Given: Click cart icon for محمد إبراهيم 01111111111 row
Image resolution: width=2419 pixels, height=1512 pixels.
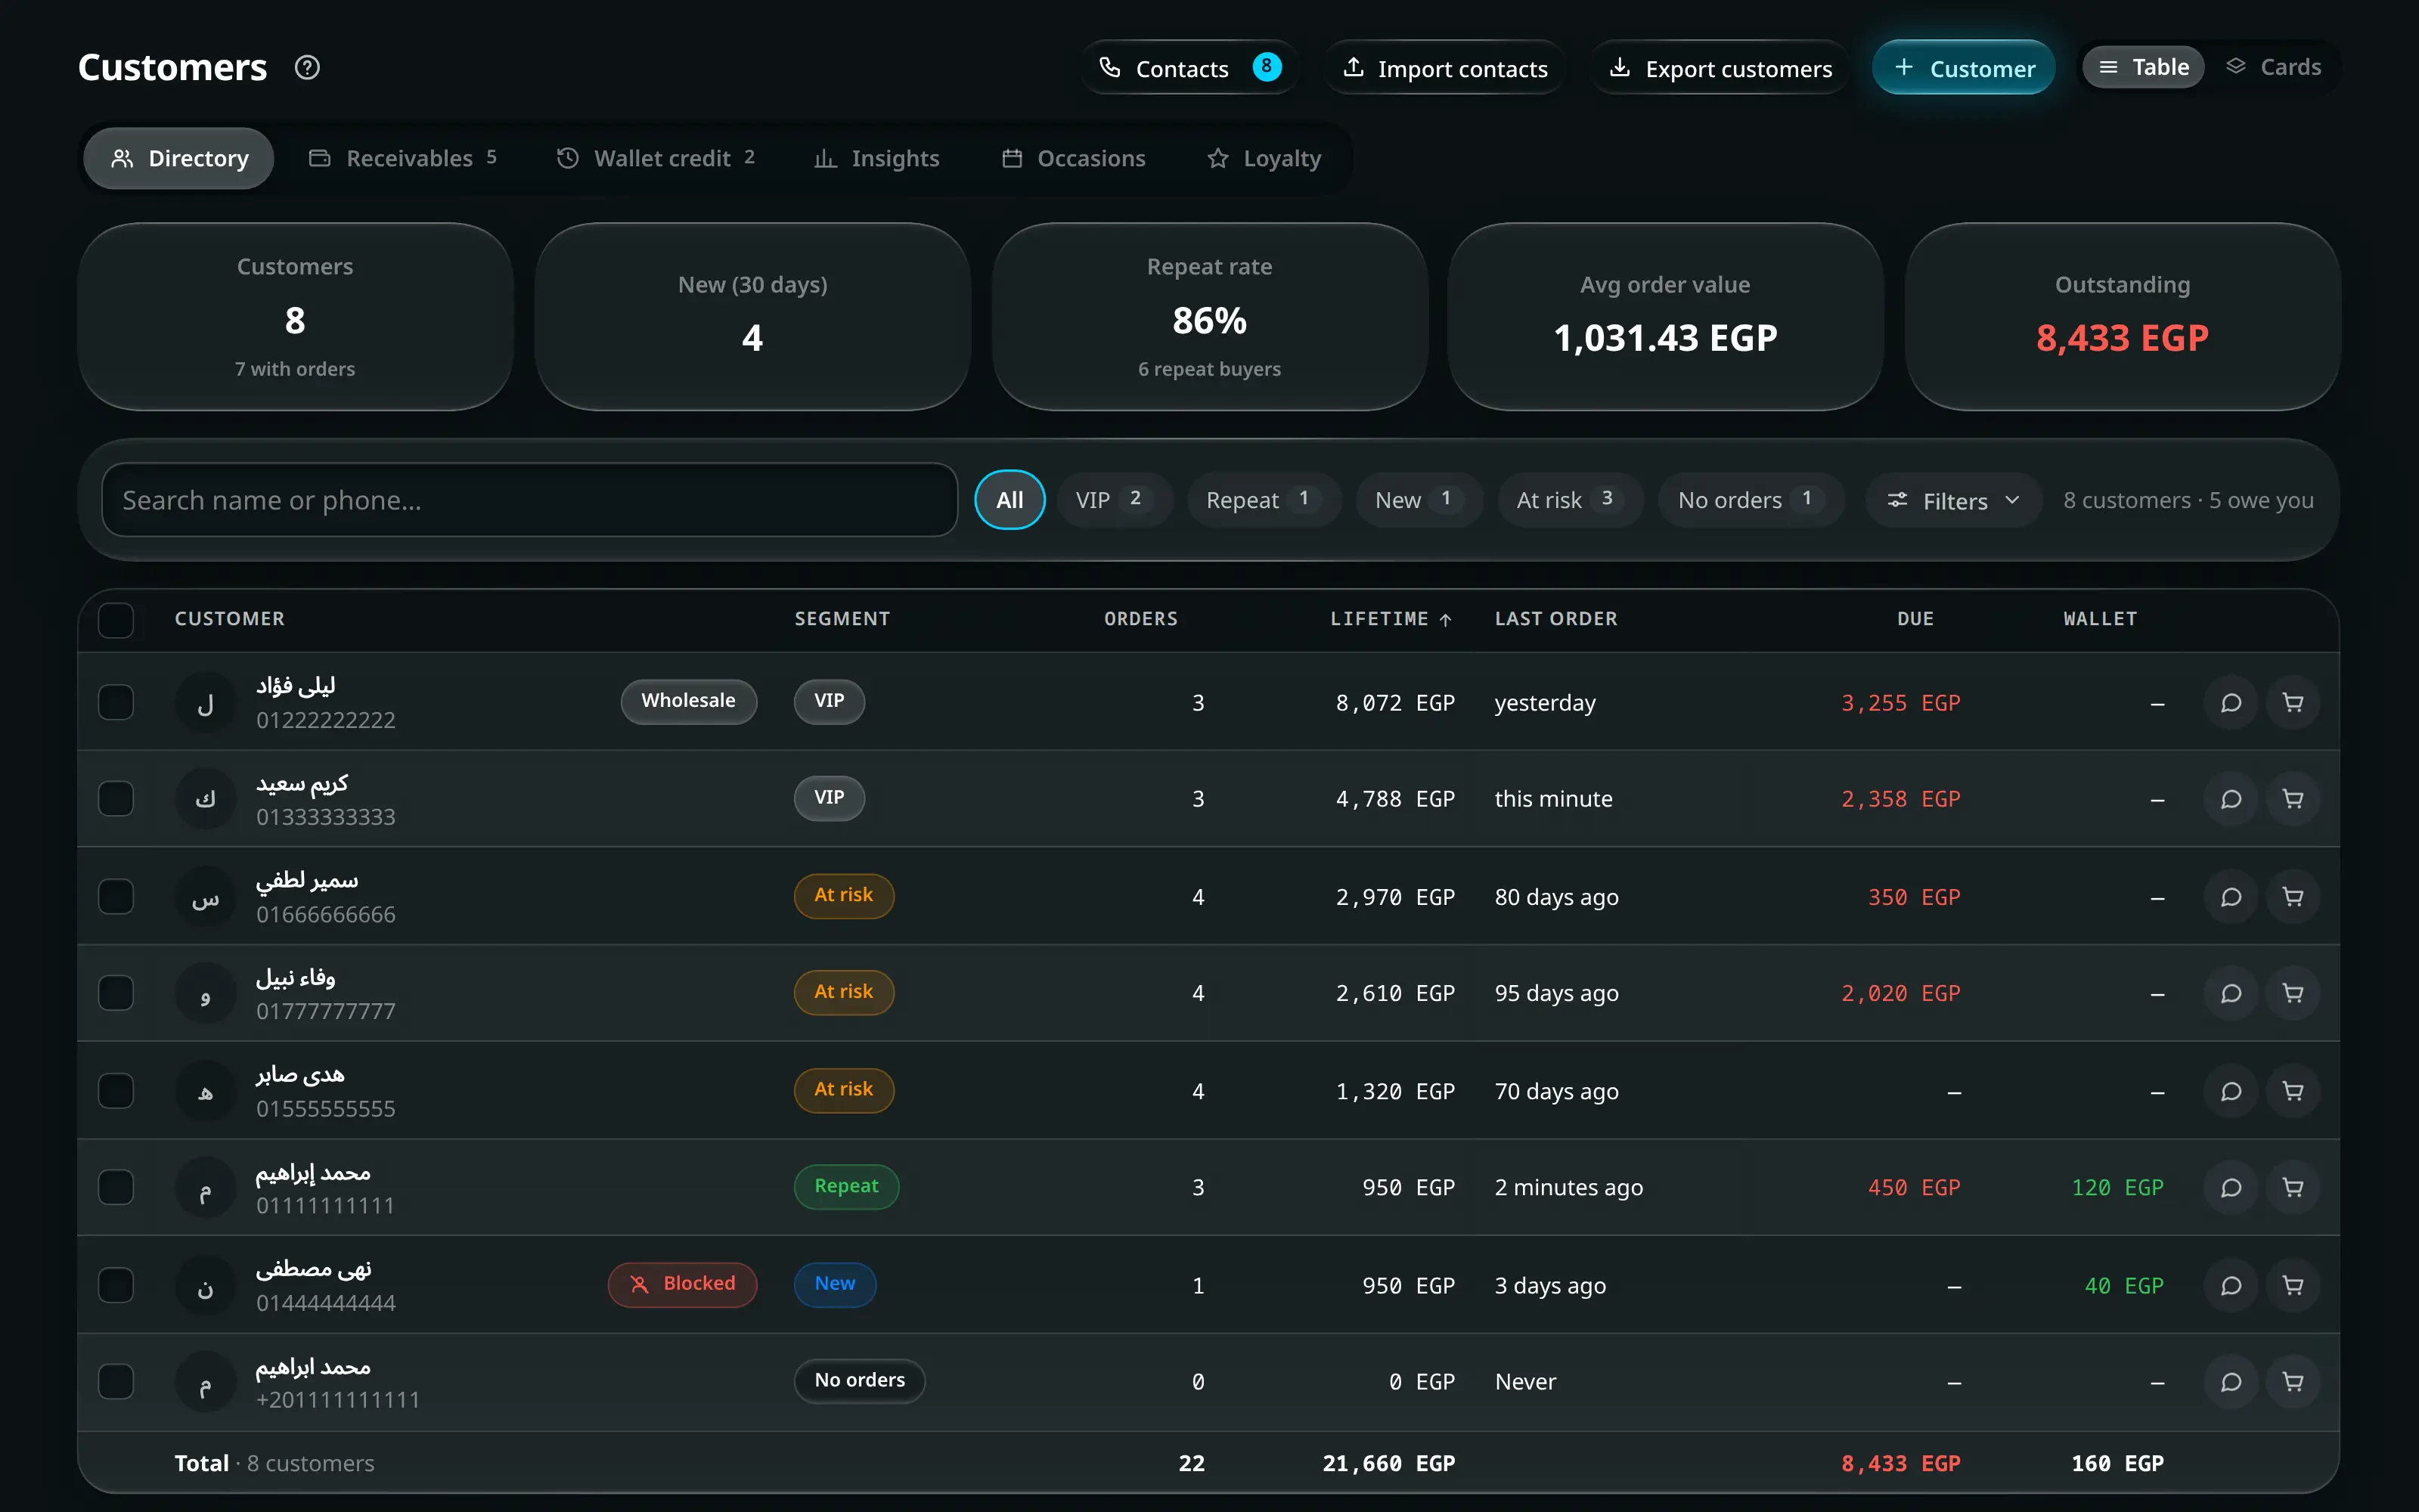Looking at the screenshot, I should 2292,1187.
